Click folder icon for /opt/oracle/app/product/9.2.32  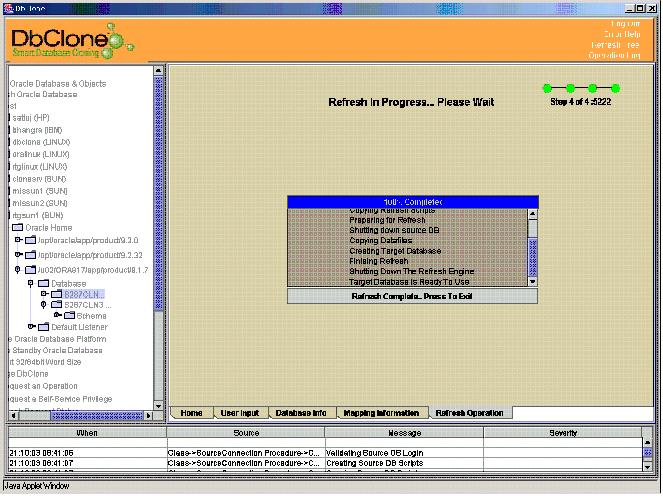pyautogui.click(x=30, y=255)
